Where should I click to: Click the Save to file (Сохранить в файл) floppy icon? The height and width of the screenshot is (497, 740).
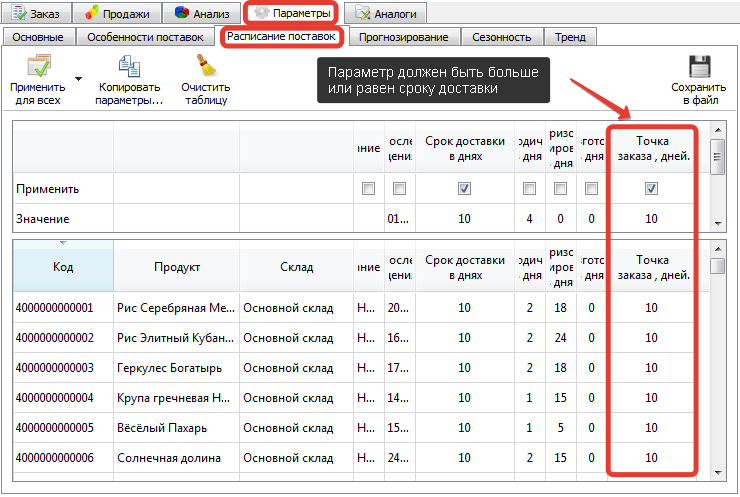coord(698,68)
